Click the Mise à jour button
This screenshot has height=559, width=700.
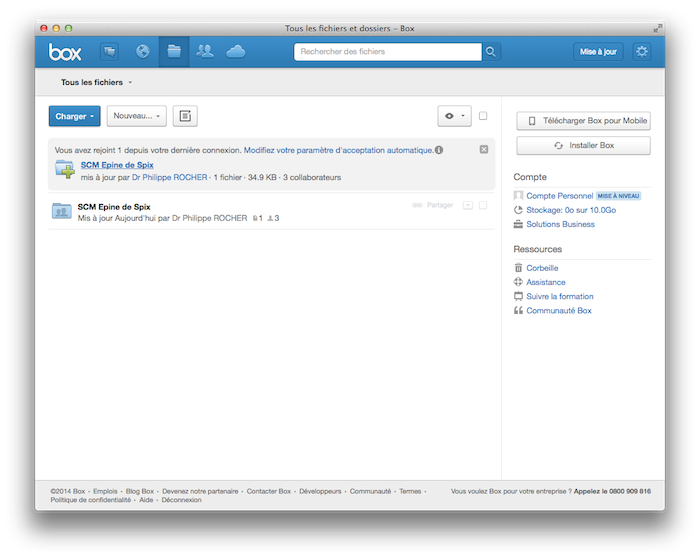coord(600,52)
